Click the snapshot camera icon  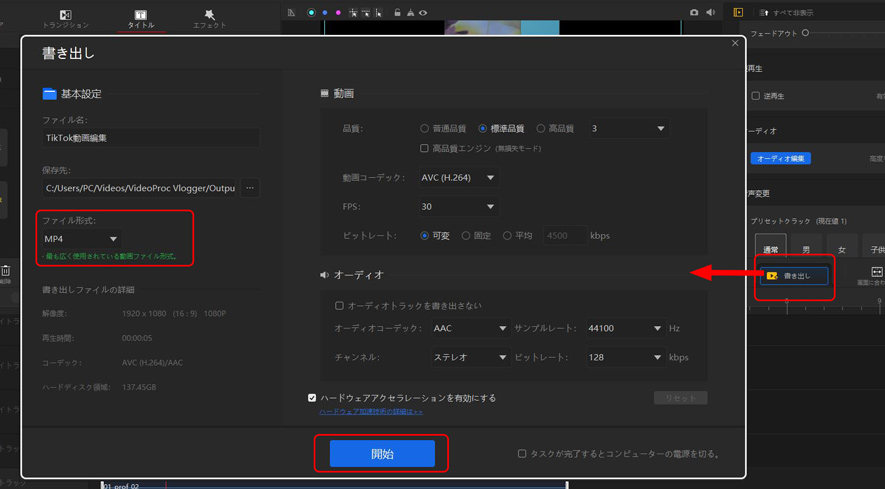click(x=694, y=13)
